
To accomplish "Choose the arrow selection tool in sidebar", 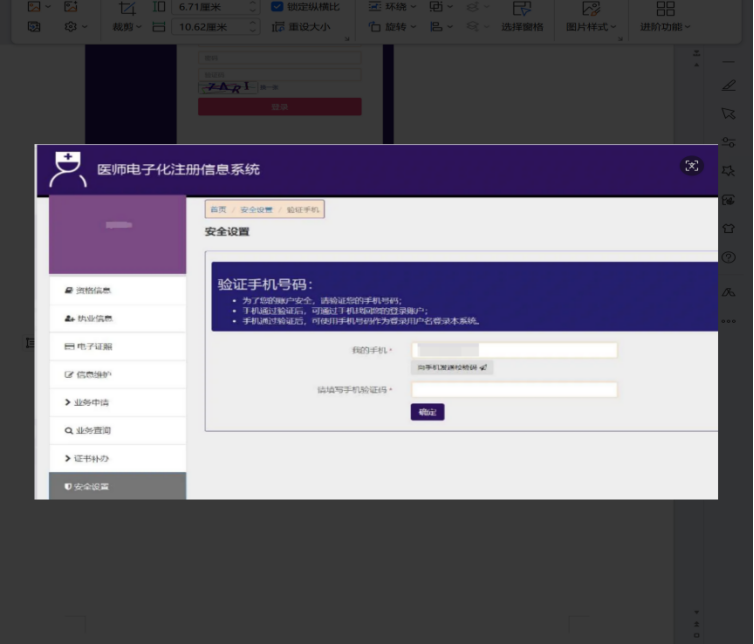I will [729, 114].
